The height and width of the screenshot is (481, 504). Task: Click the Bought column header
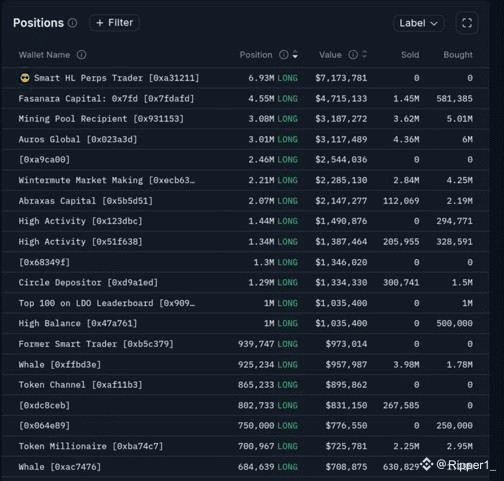458,55
